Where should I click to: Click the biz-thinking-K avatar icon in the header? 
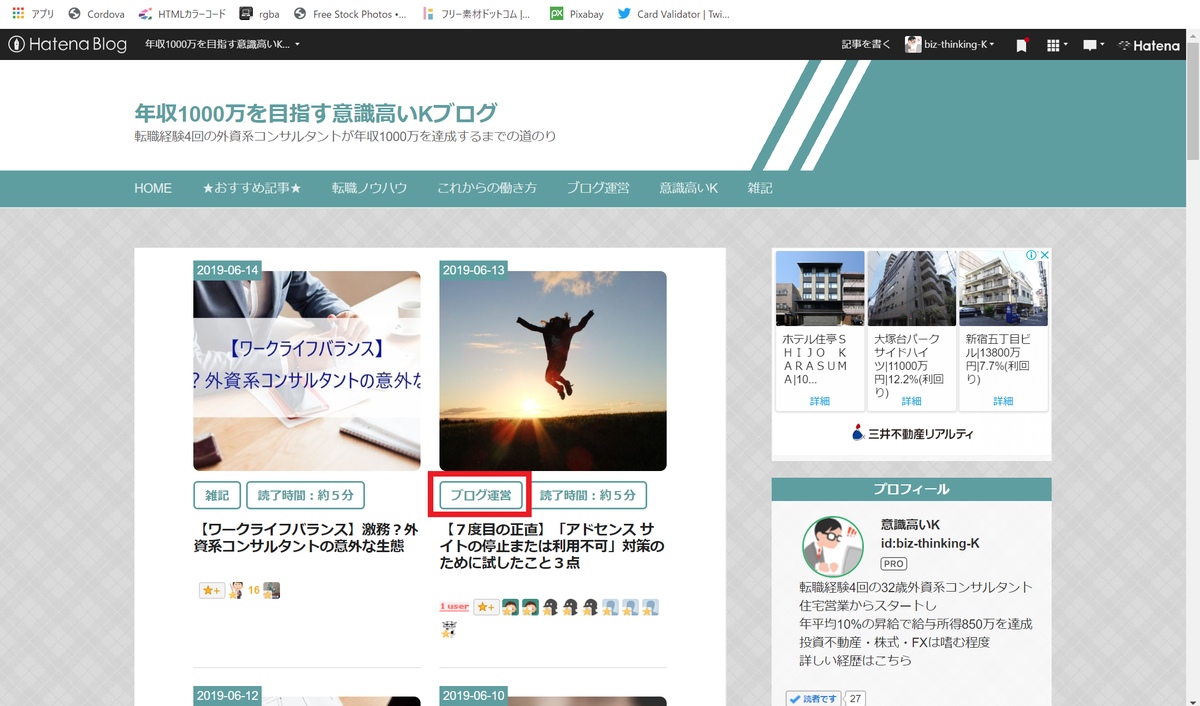coord(912,44)
